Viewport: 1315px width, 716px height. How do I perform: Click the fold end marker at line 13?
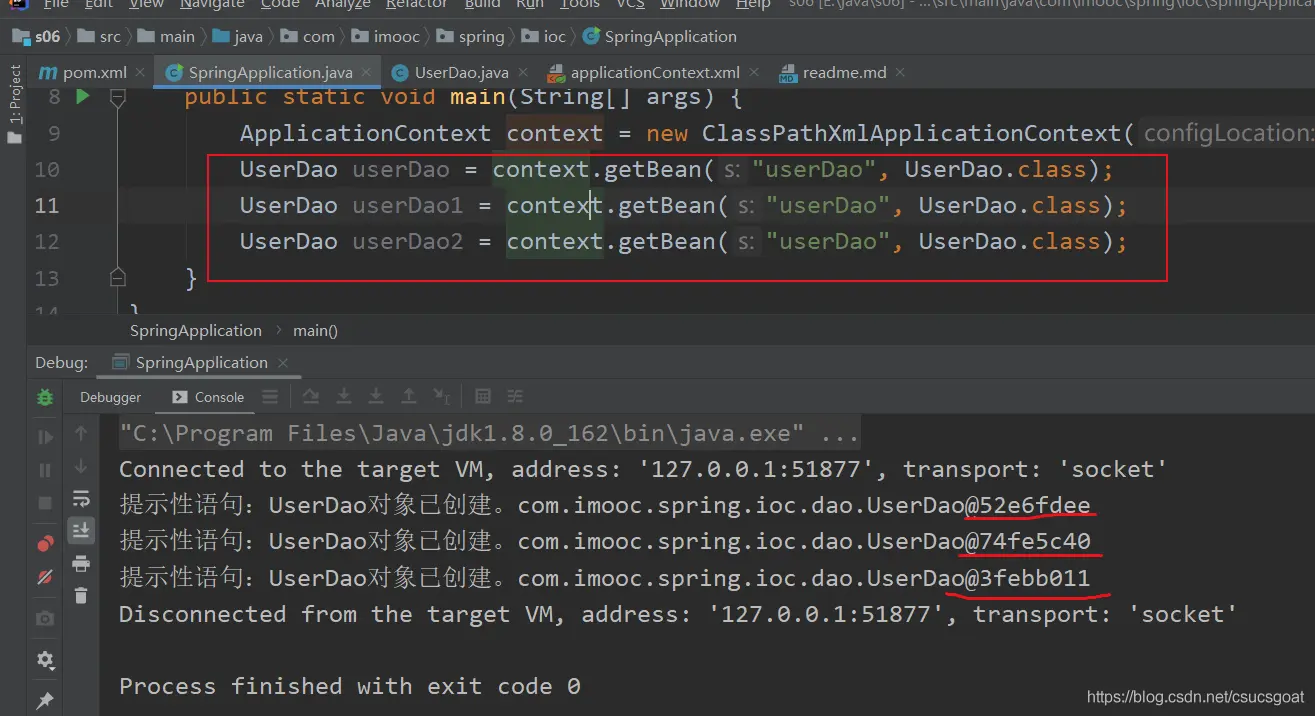[118, 277]
